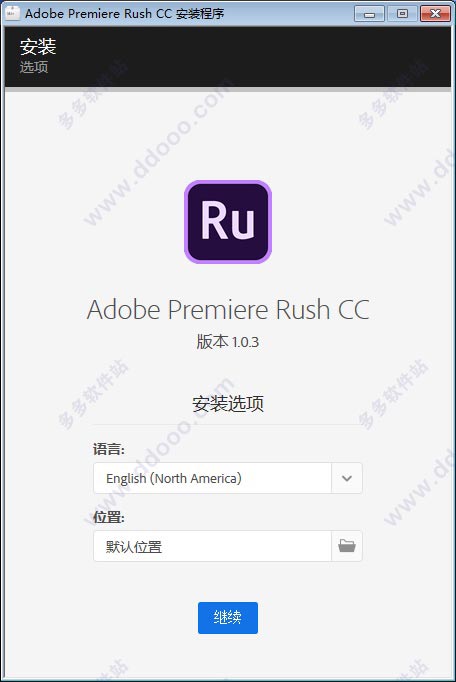The height and width of the screenshot is (682, 456).
Task: Select the 选项 subtitle under 安装
Action: pos(34,67)
